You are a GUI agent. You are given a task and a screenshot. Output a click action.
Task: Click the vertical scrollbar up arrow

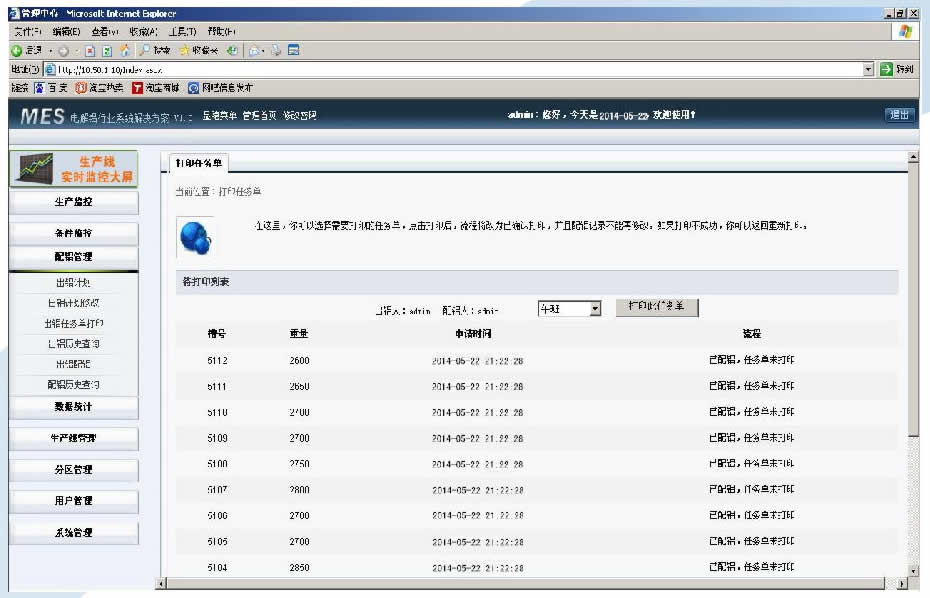coord(912,158)
